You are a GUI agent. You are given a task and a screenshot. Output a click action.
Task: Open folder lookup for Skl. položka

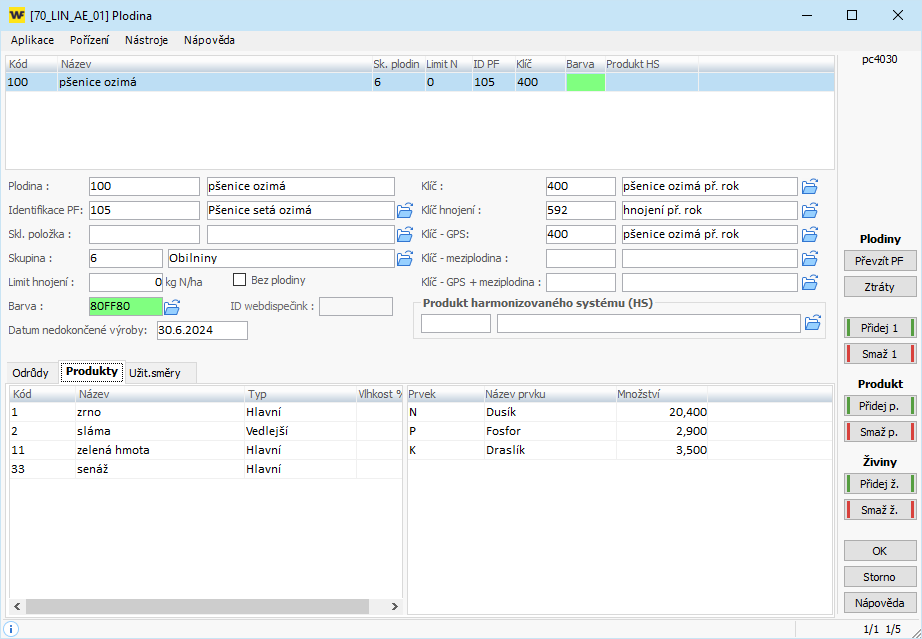pos(405,234)
